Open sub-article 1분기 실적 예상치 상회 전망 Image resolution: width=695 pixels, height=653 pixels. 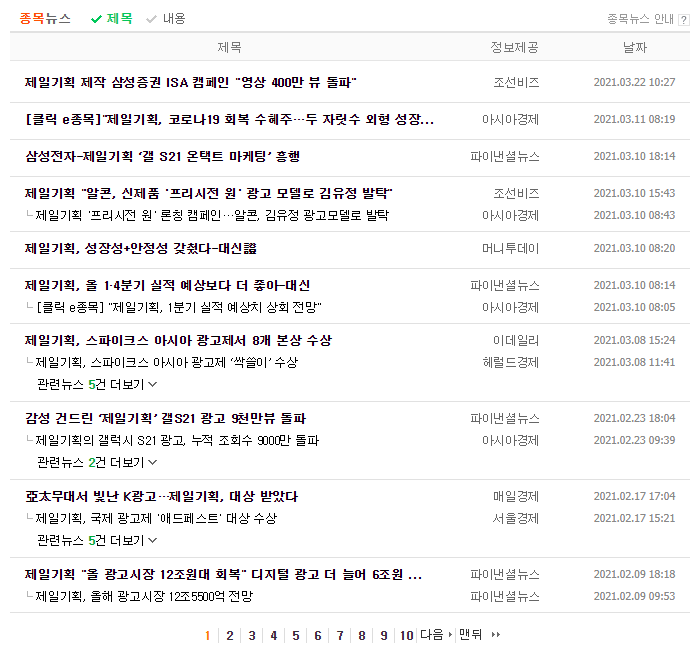pyautogui.click(x=179, y=307)
